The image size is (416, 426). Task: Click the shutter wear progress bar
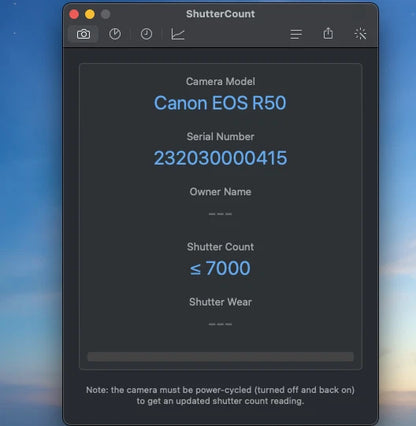coord(220,357)
